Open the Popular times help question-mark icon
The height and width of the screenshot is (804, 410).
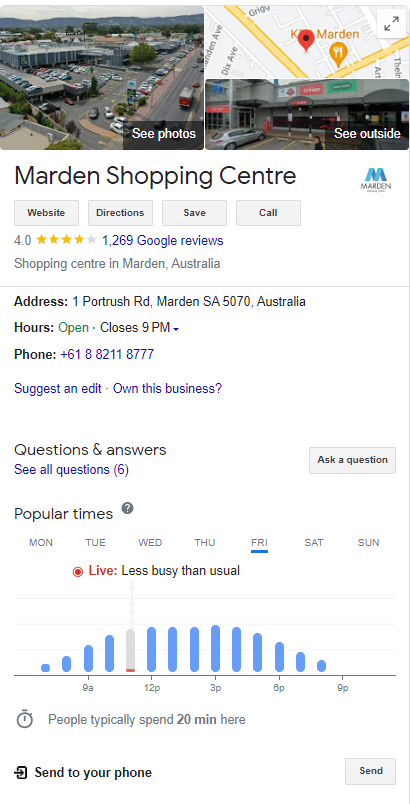(128, 509)
